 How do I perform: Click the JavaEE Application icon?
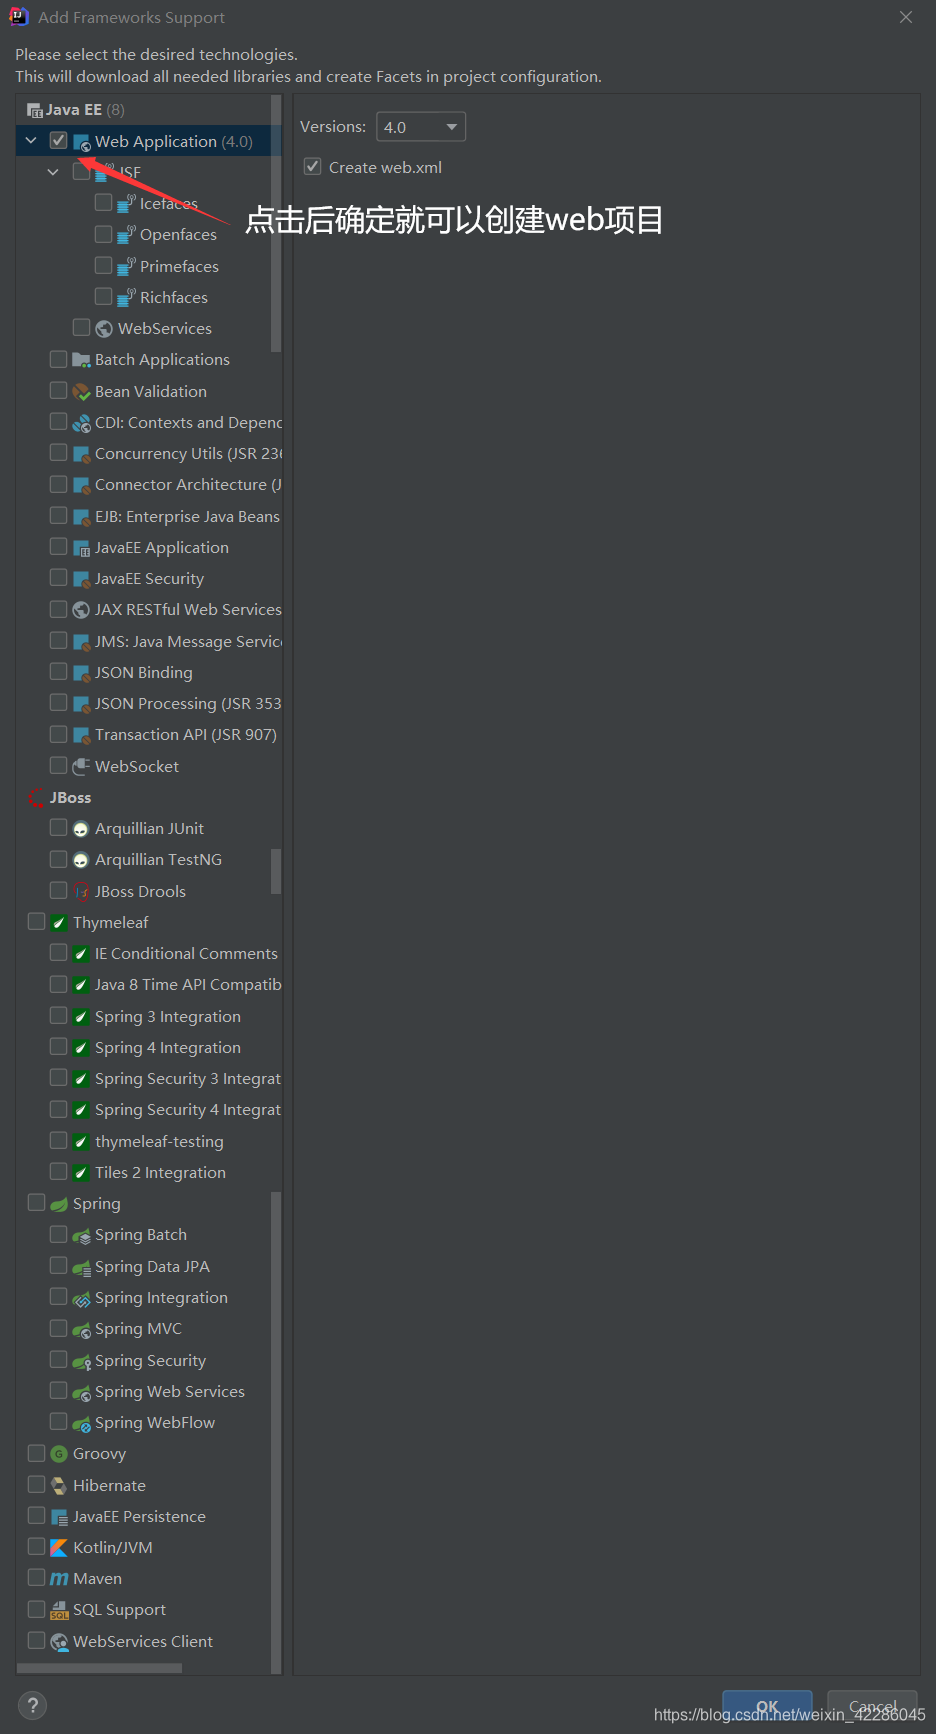click(x=82, y=548)
